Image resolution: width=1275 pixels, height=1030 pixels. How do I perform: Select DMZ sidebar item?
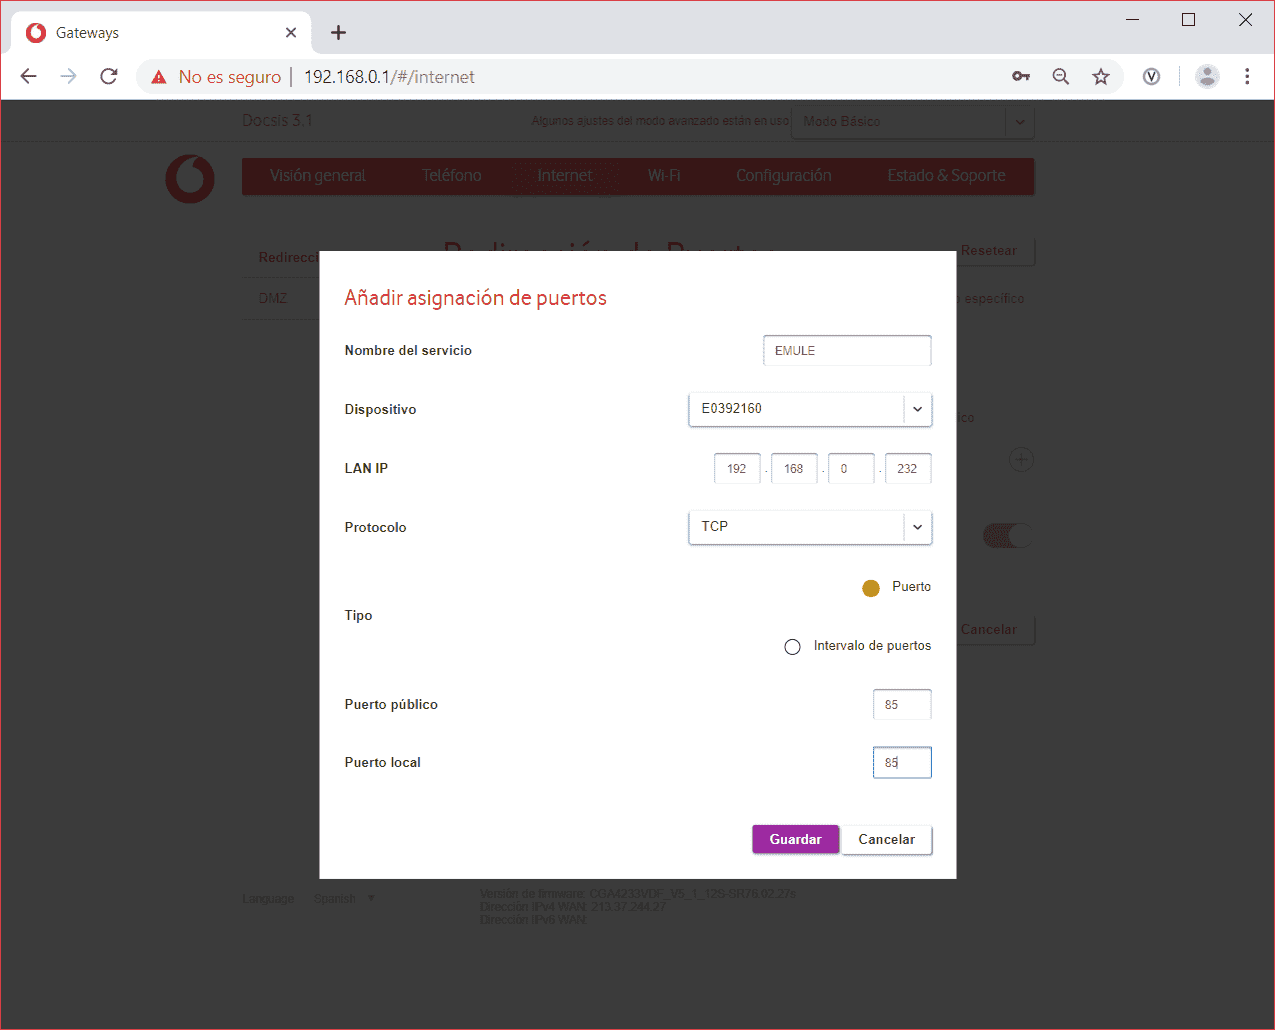273,298
